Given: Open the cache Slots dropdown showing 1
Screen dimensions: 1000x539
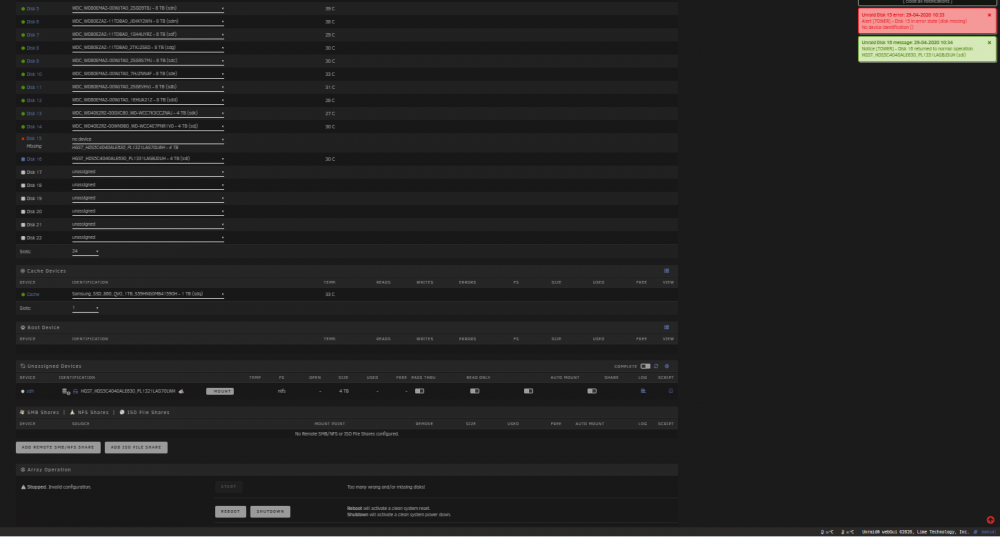Looking at the screenshot, I should pyautogui.click(x=85, y=309).
